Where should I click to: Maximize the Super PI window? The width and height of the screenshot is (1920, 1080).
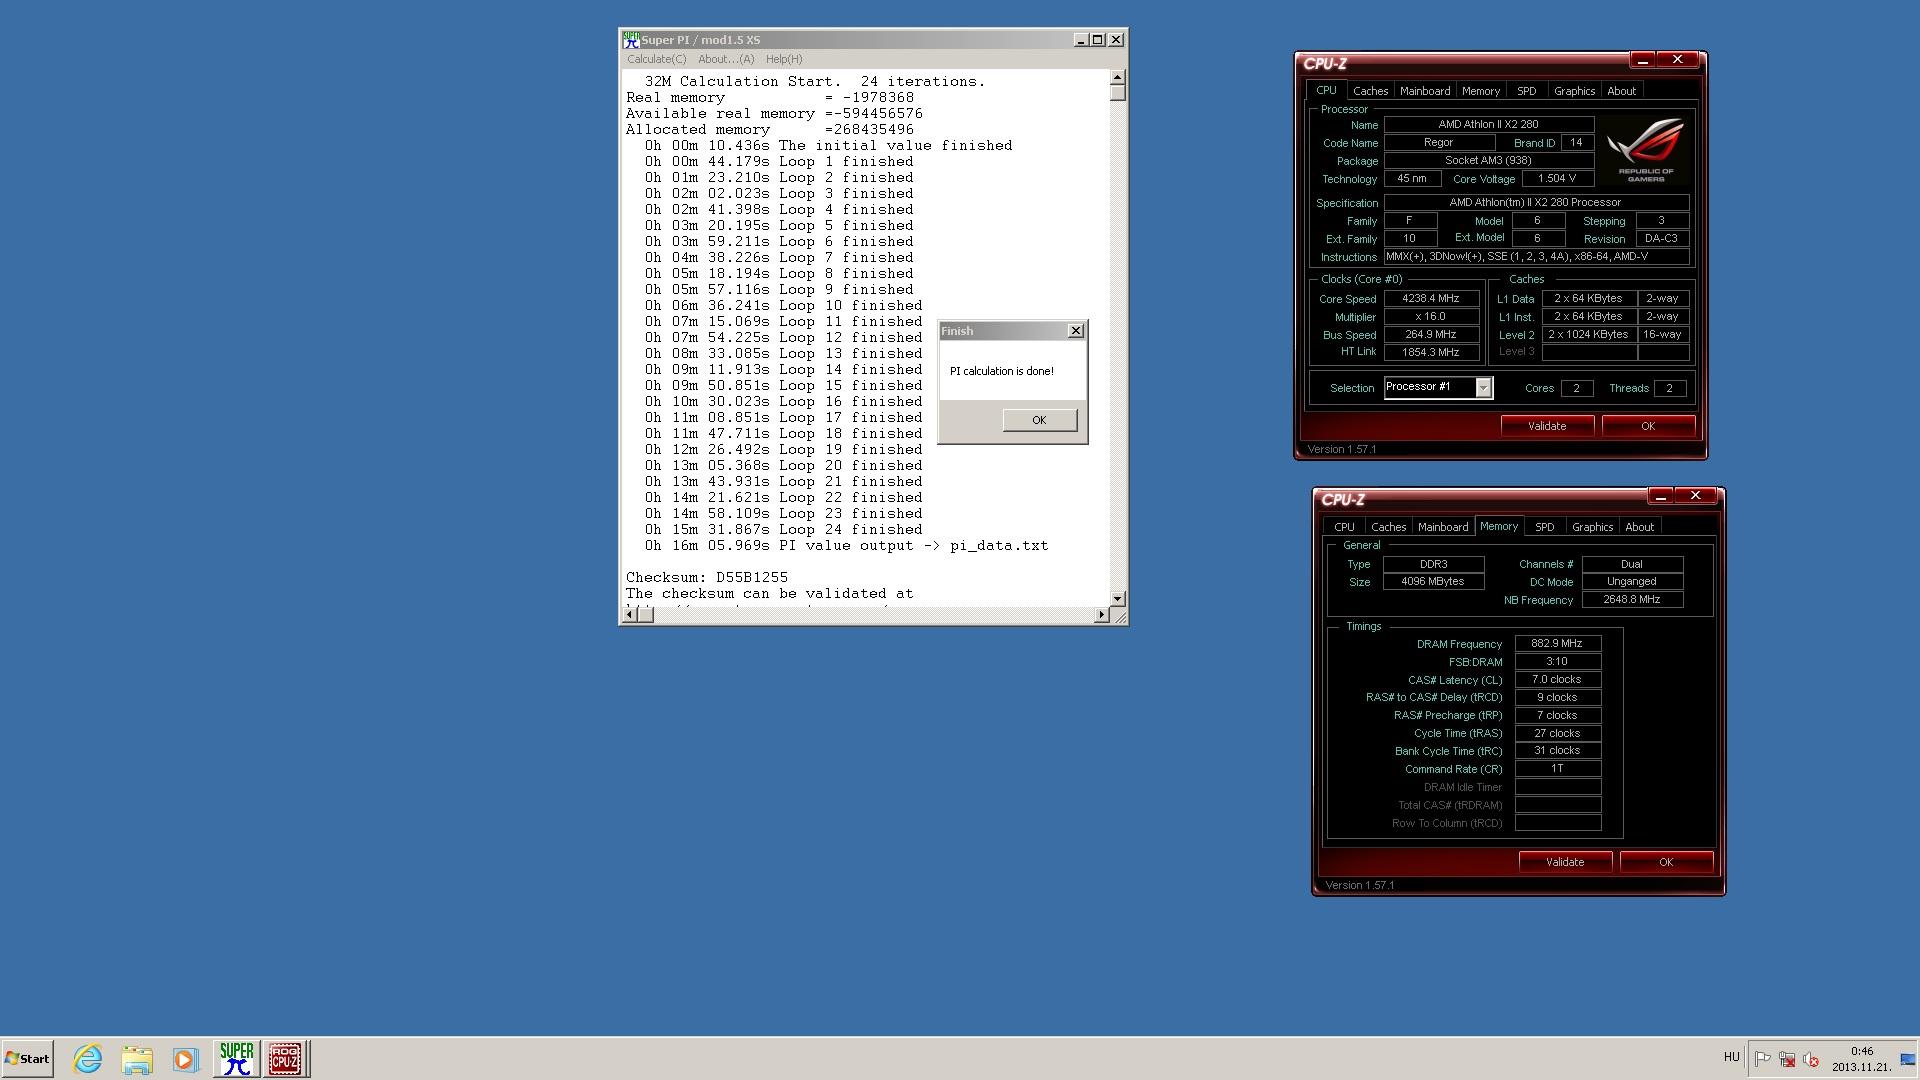[1097, 40]
